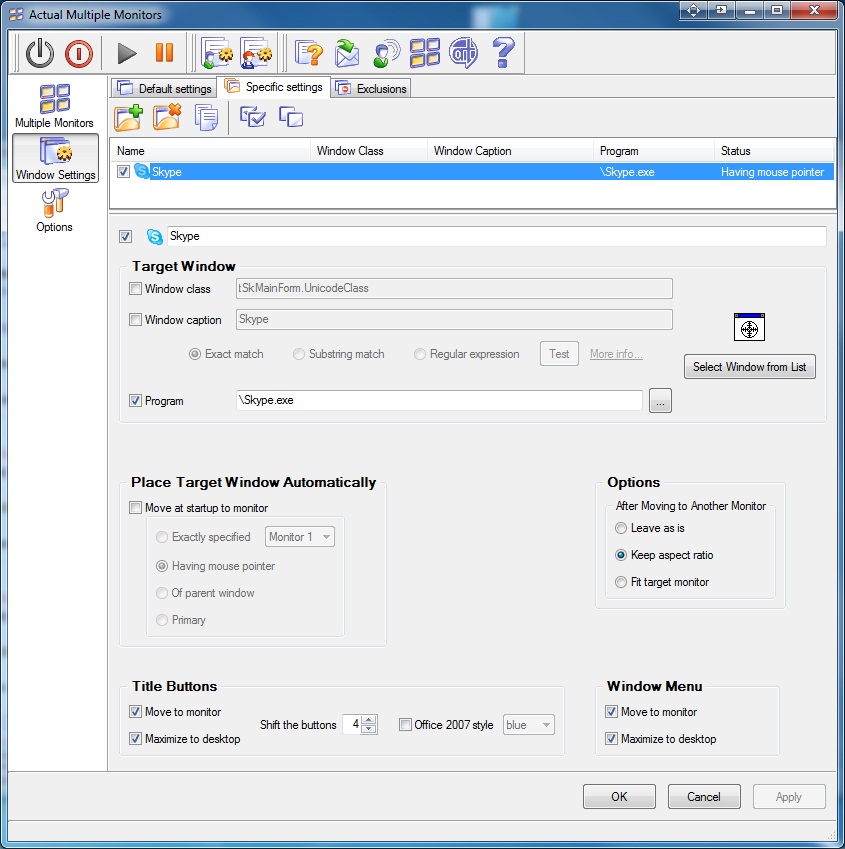Switch to the Default settings tab
845x849 pixels.
(164, 88)
